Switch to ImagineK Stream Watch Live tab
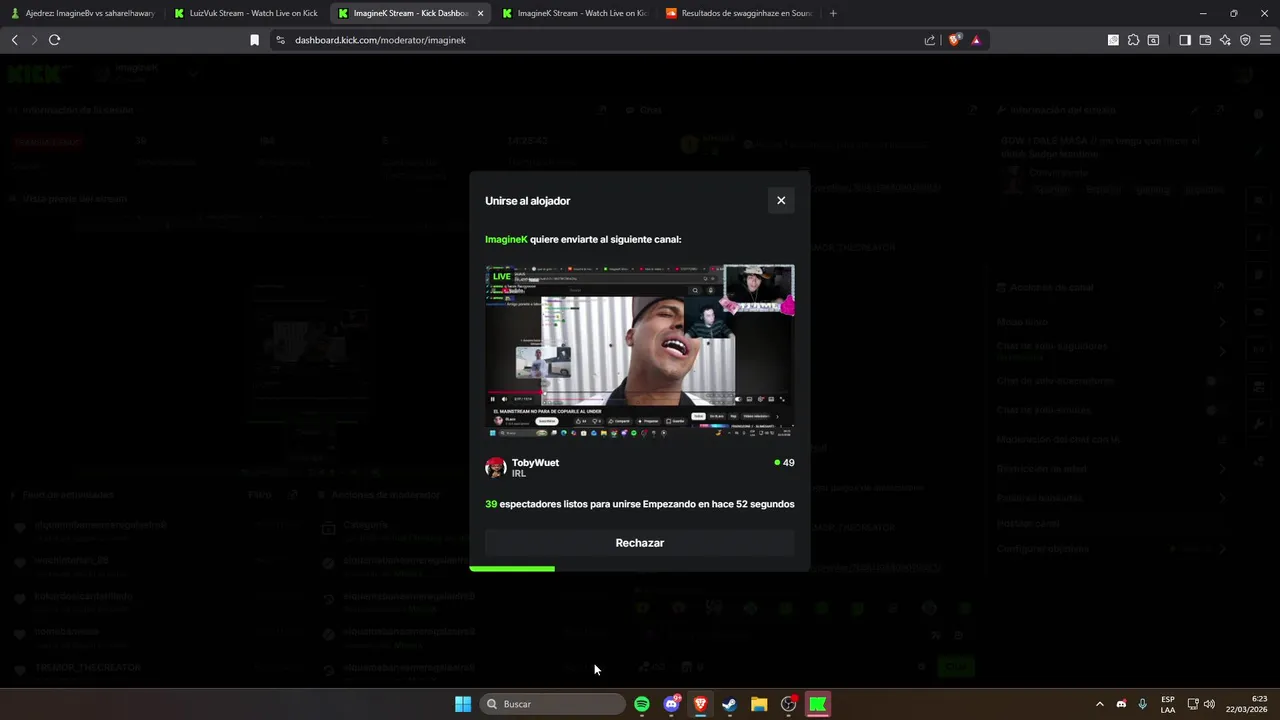Image resolution: width=1280 pixels, height=720 pixels. (x=574, y=13)
